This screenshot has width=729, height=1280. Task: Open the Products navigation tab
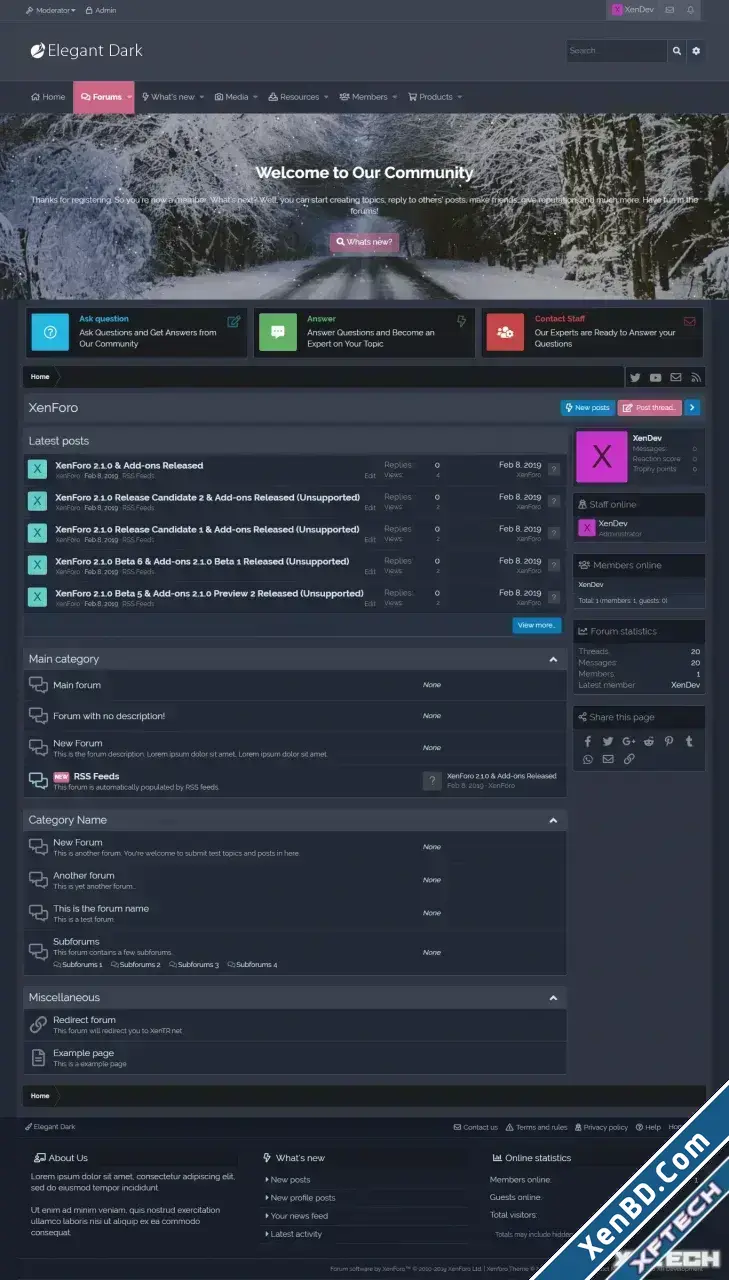tap(430, 97)
